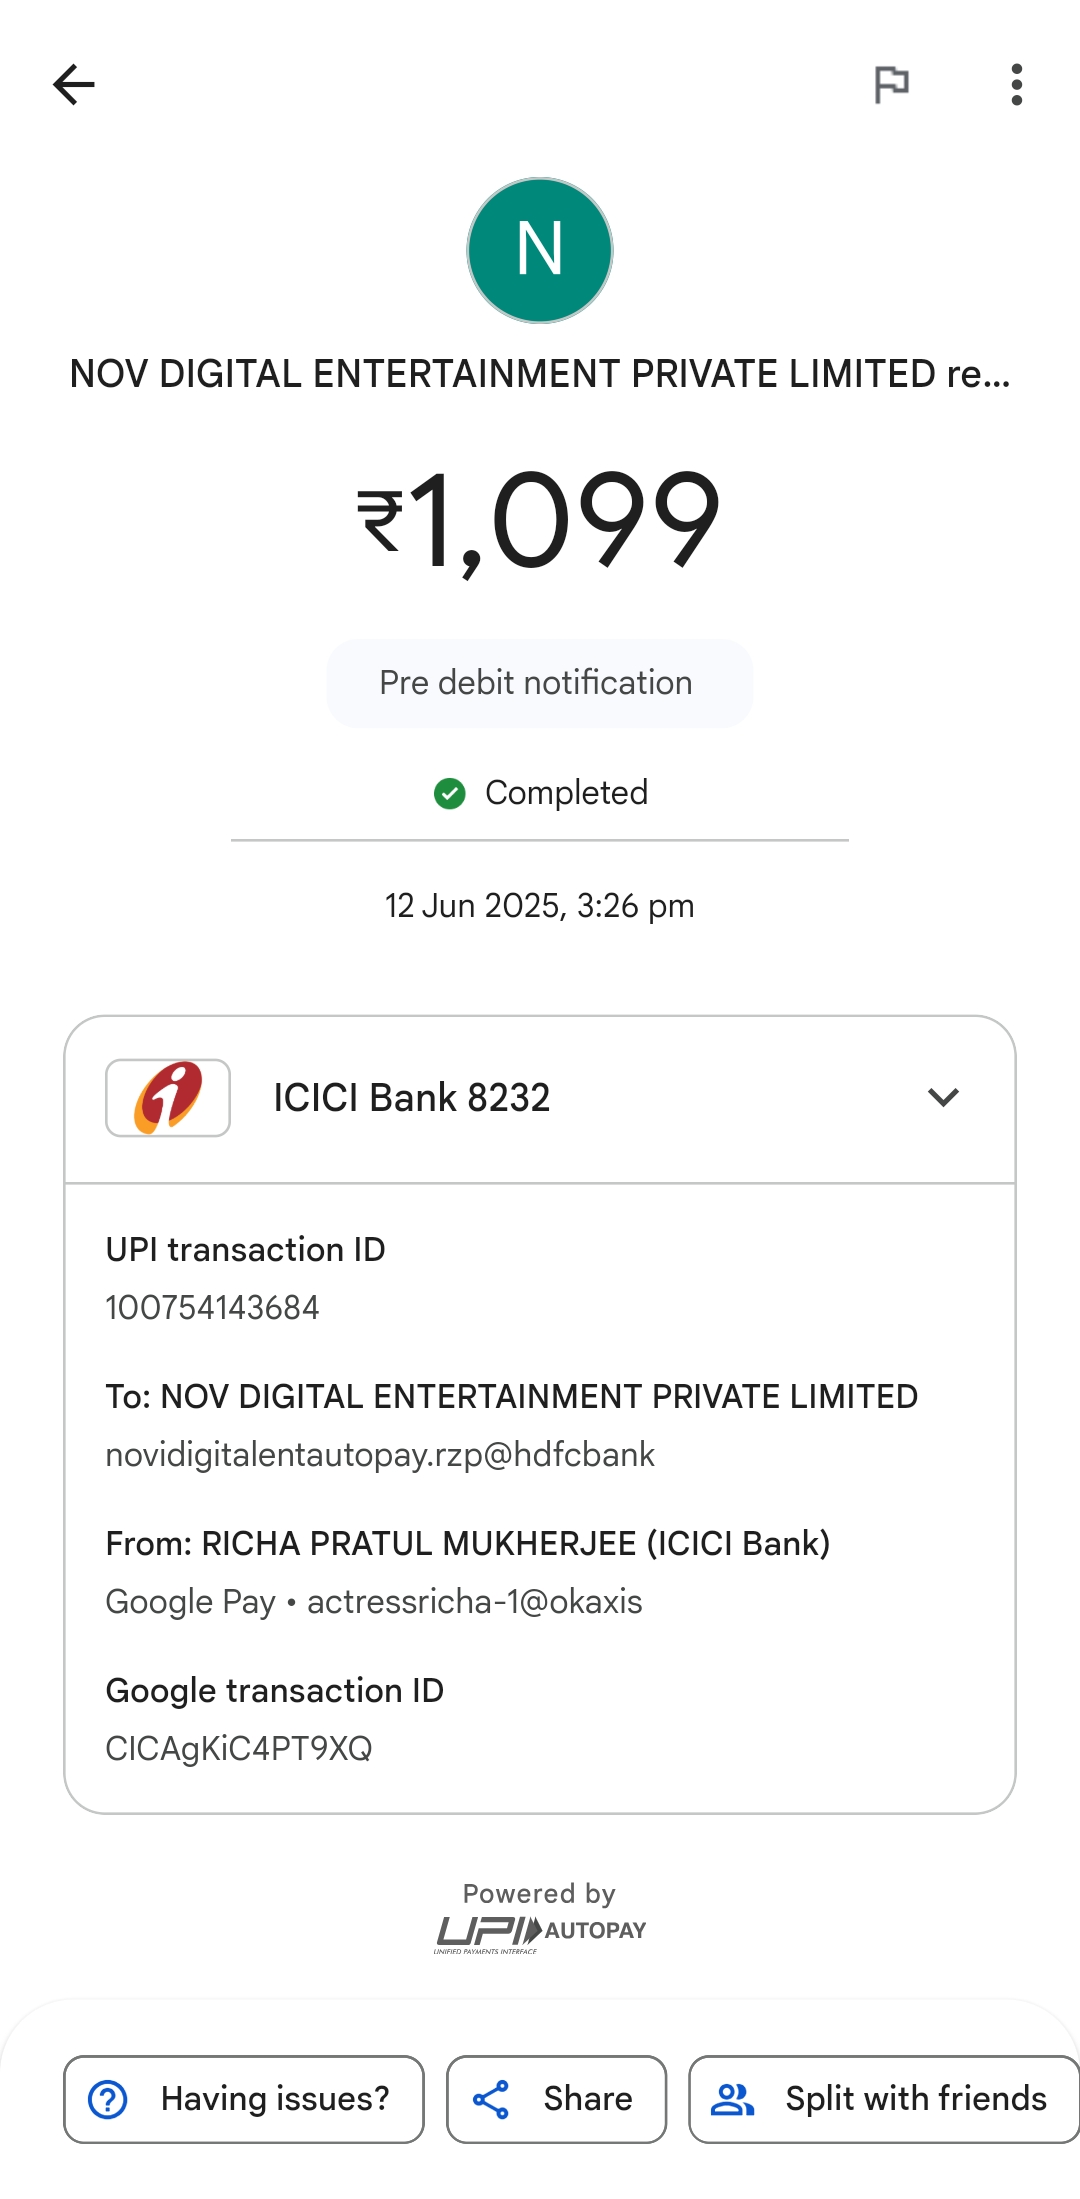This screenshot has height=2199, width=1080.
Task: Choose Split with friends
Action: tap(884, 2099)
